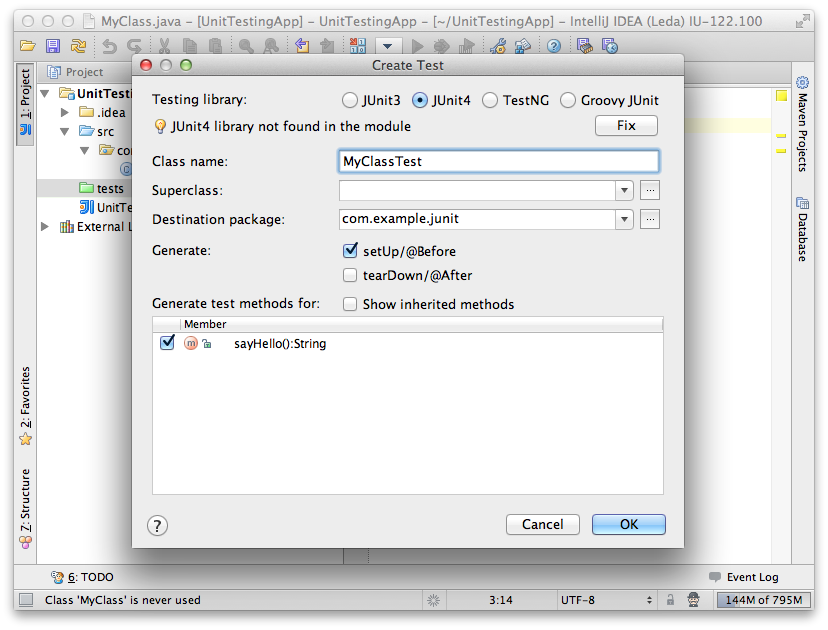This screenshot has height=630, width=828.
Task: Choose the Groovy JUnit option
Action: (609, 100)
